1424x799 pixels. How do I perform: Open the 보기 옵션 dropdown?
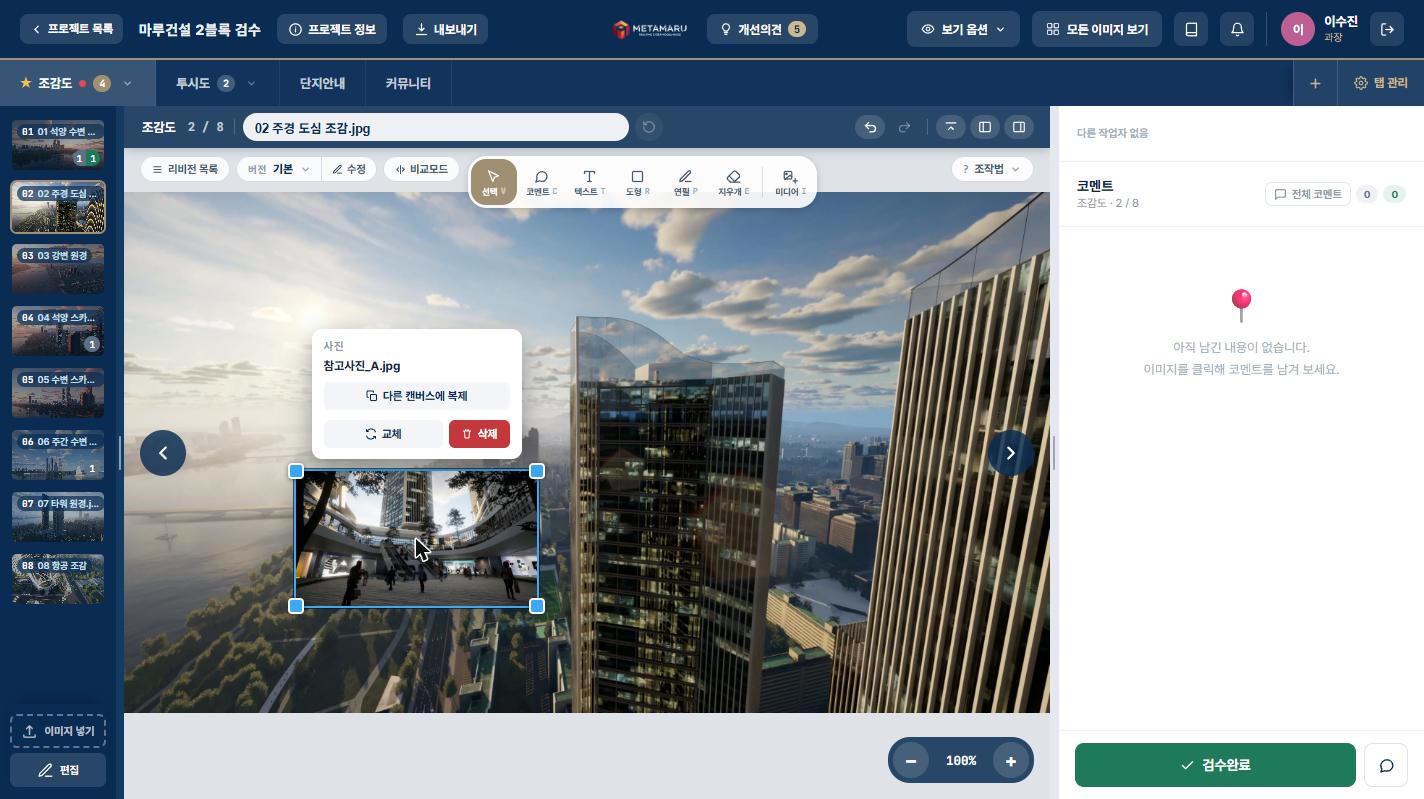coord(963,29)
